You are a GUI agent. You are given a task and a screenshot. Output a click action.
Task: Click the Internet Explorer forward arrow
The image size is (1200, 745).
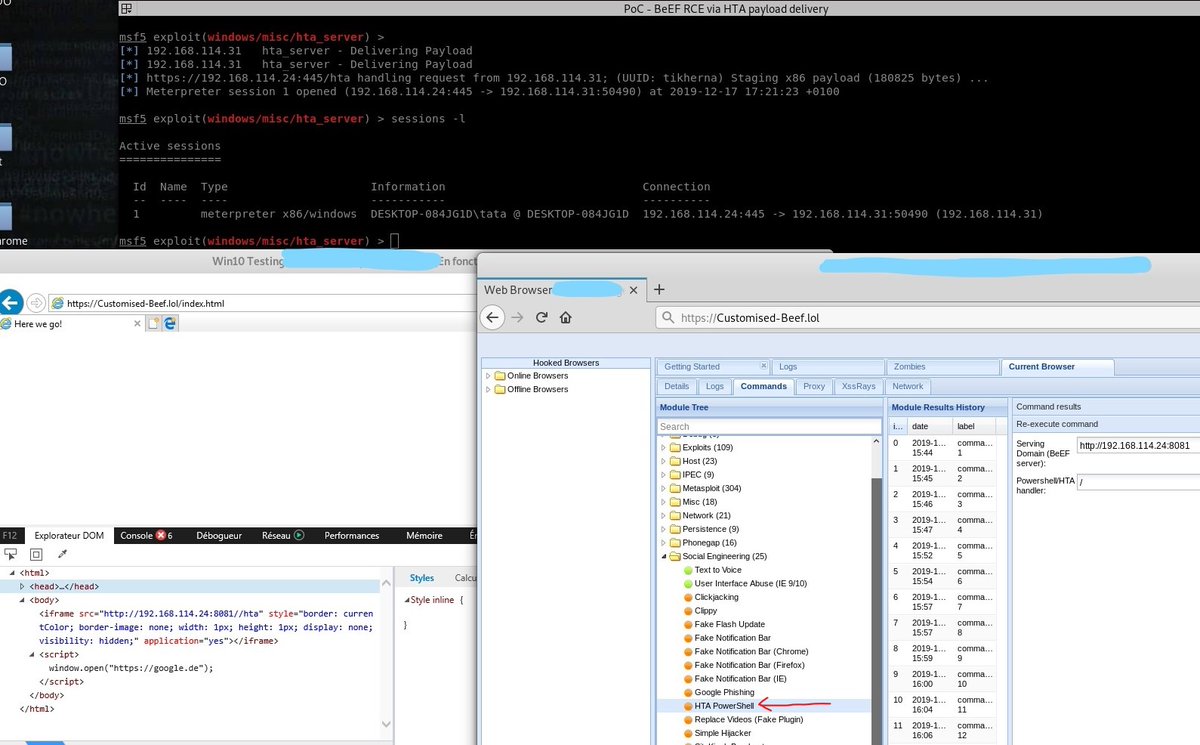(36, 302)
